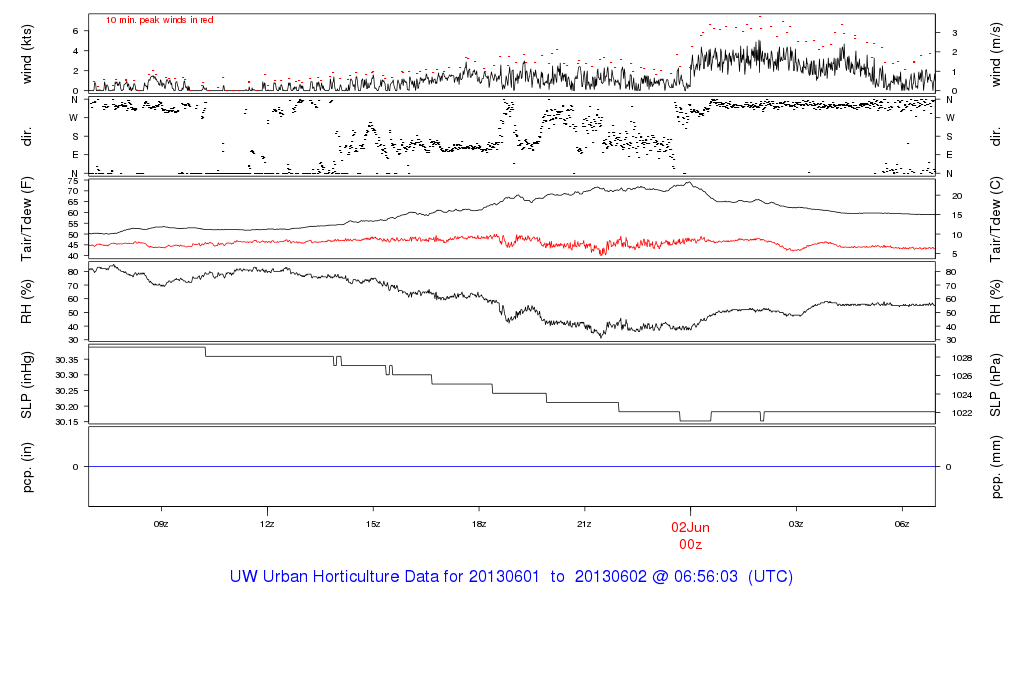Screen dimensions: 1024x700
Task: Click the '1028' hPa tick label
Action: pyautogui.click(x=962, y=358)
